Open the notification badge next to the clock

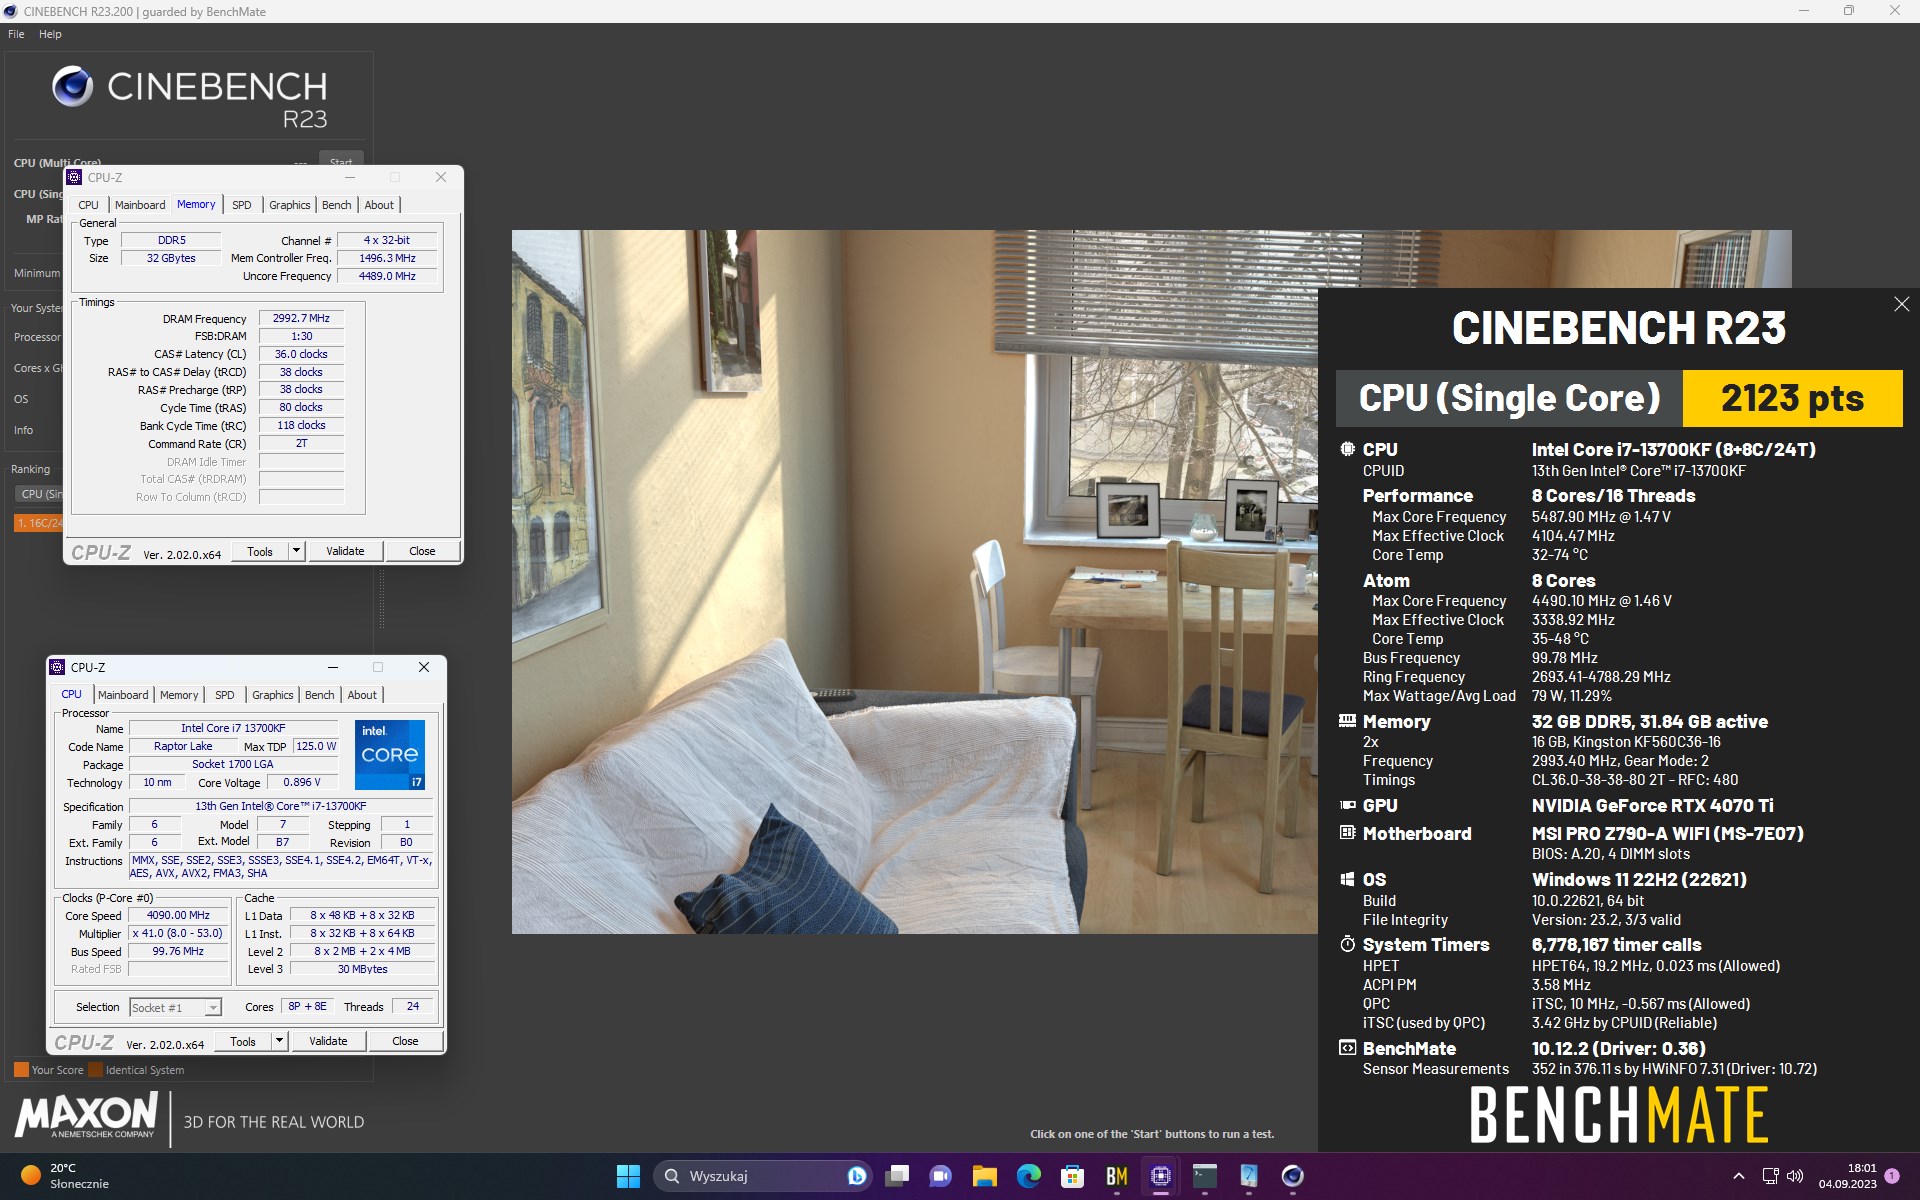(1892, 1176)
